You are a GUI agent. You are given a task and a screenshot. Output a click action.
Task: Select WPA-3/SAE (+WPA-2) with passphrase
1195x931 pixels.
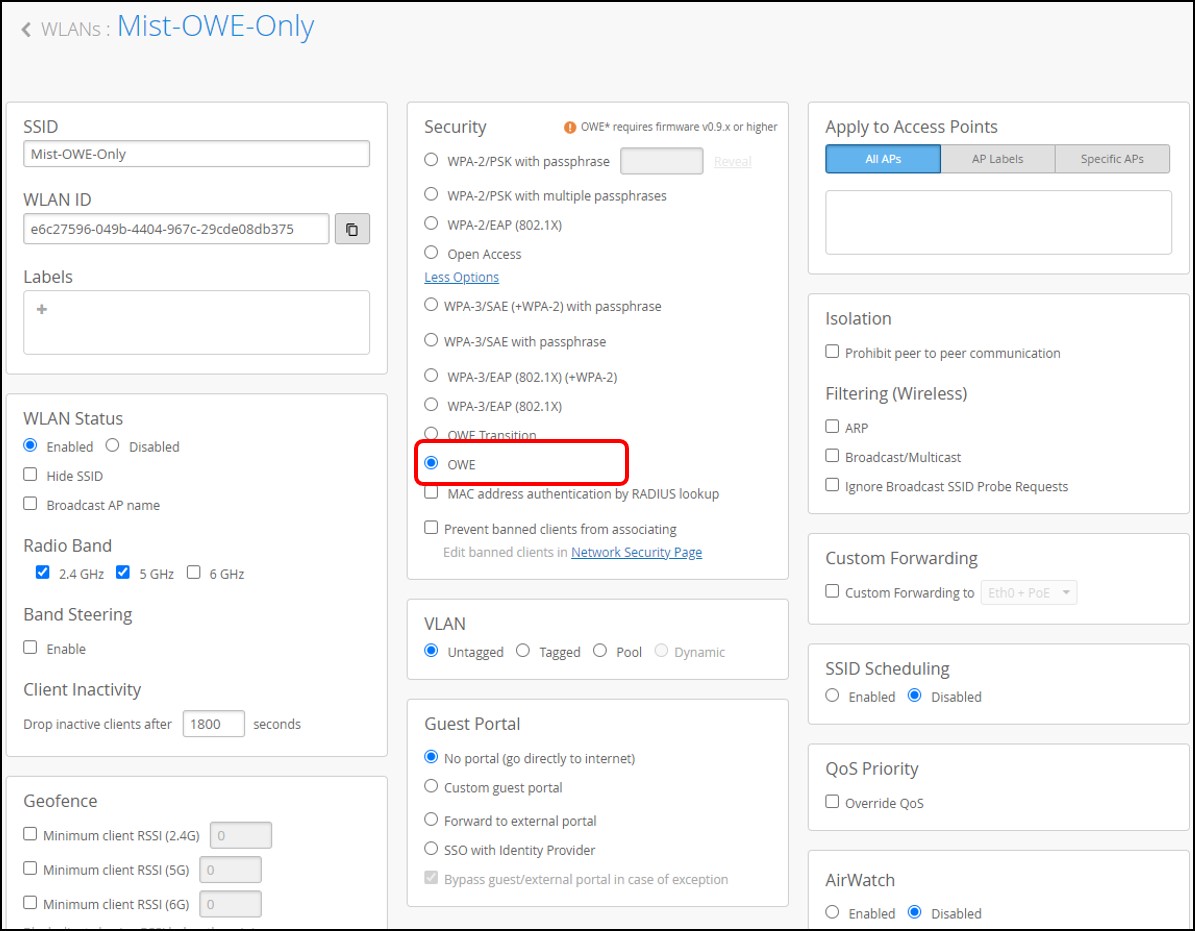point(431,305)
